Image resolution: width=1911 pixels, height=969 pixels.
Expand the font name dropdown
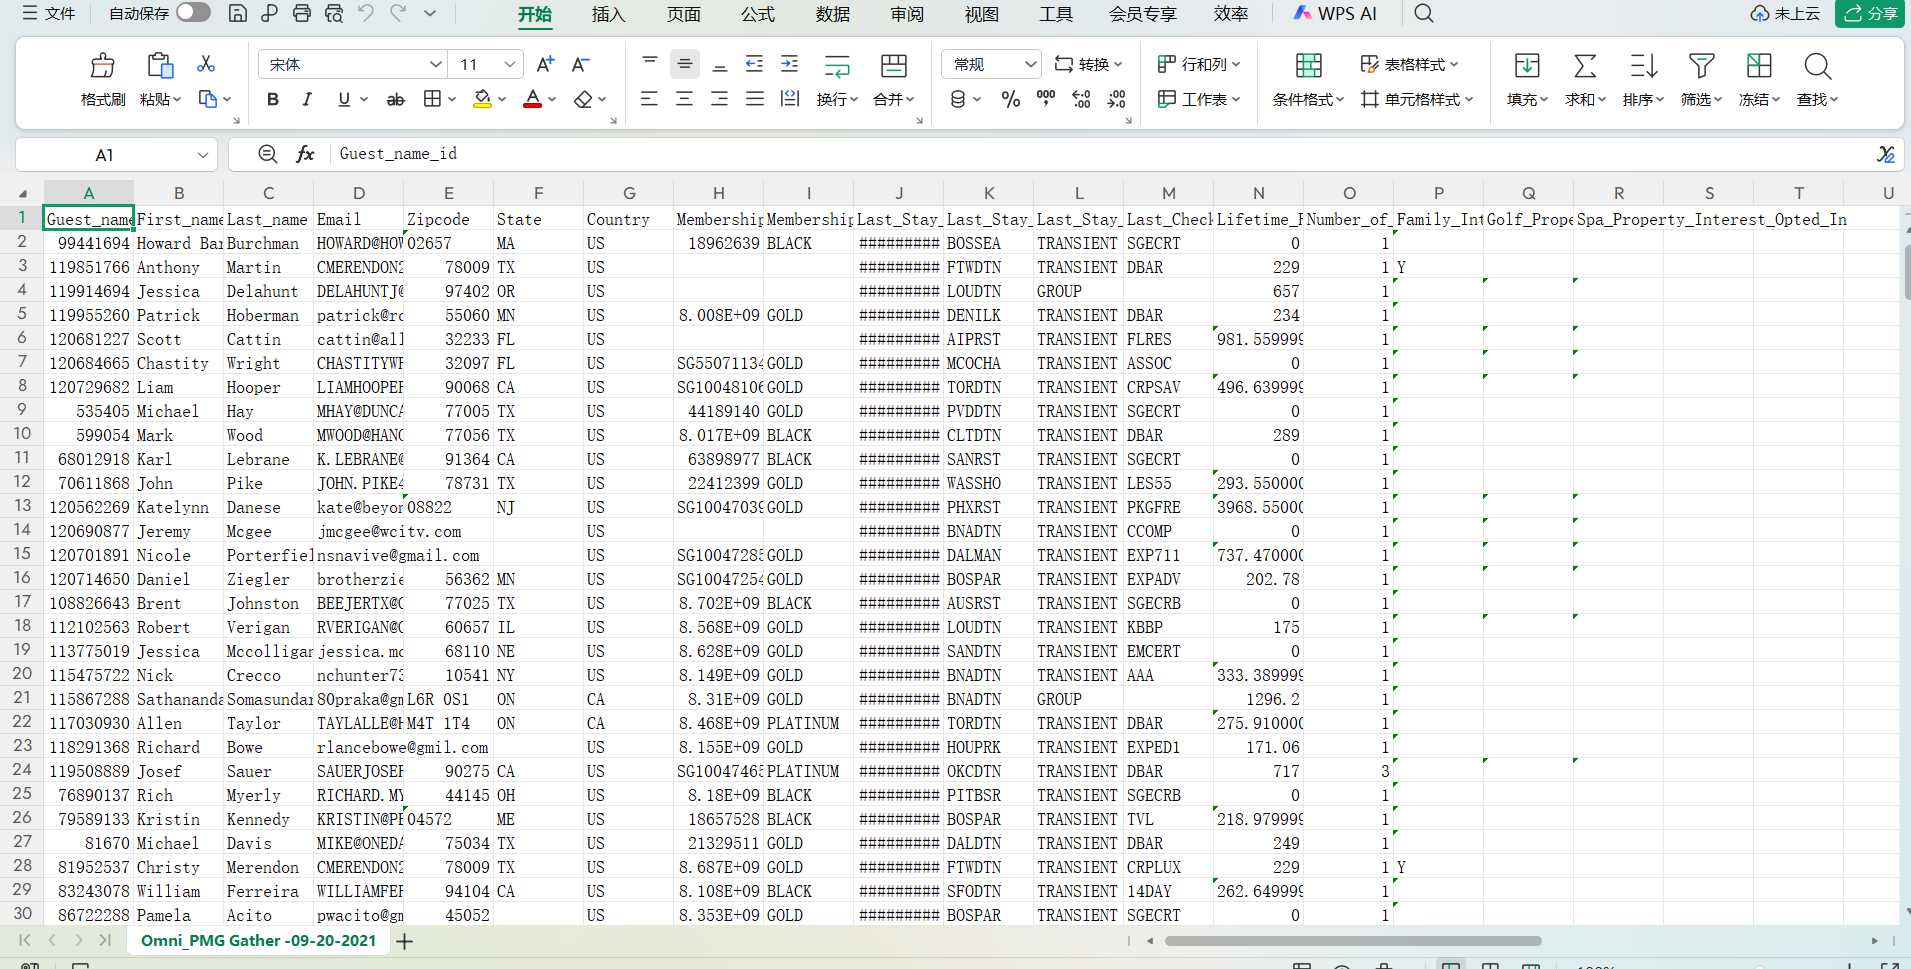[435, 64]
